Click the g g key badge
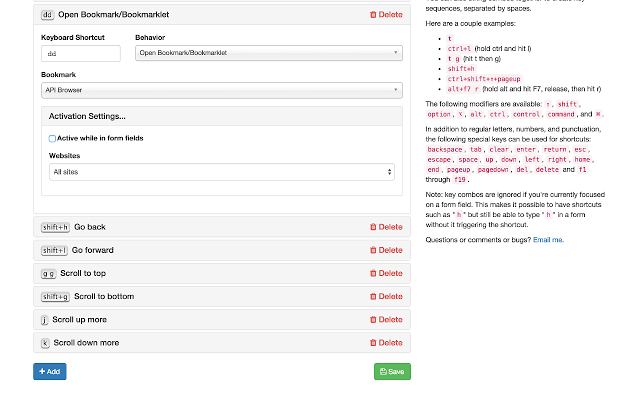 [x=49, y=274]
